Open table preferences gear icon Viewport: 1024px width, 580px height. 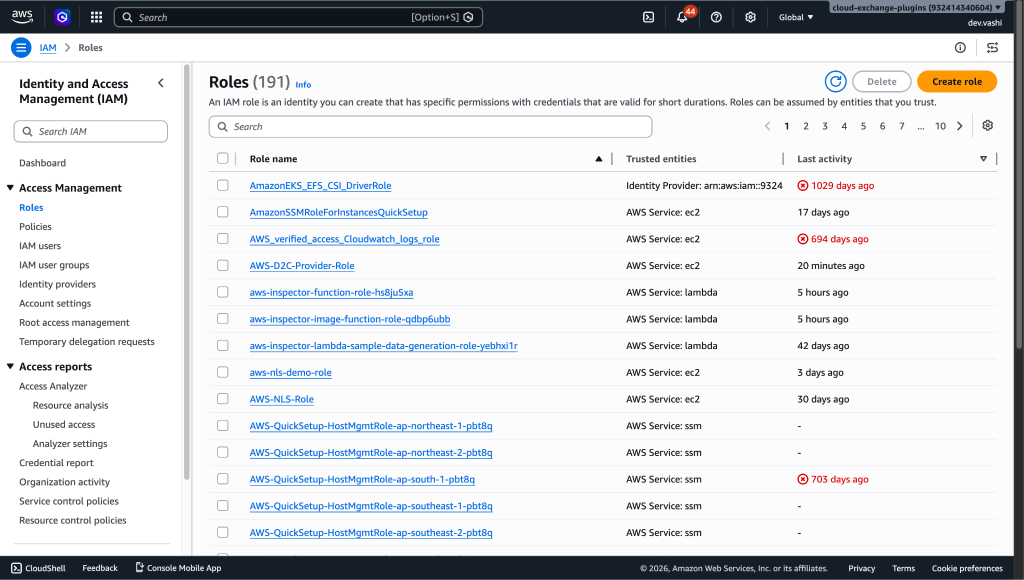987,125
